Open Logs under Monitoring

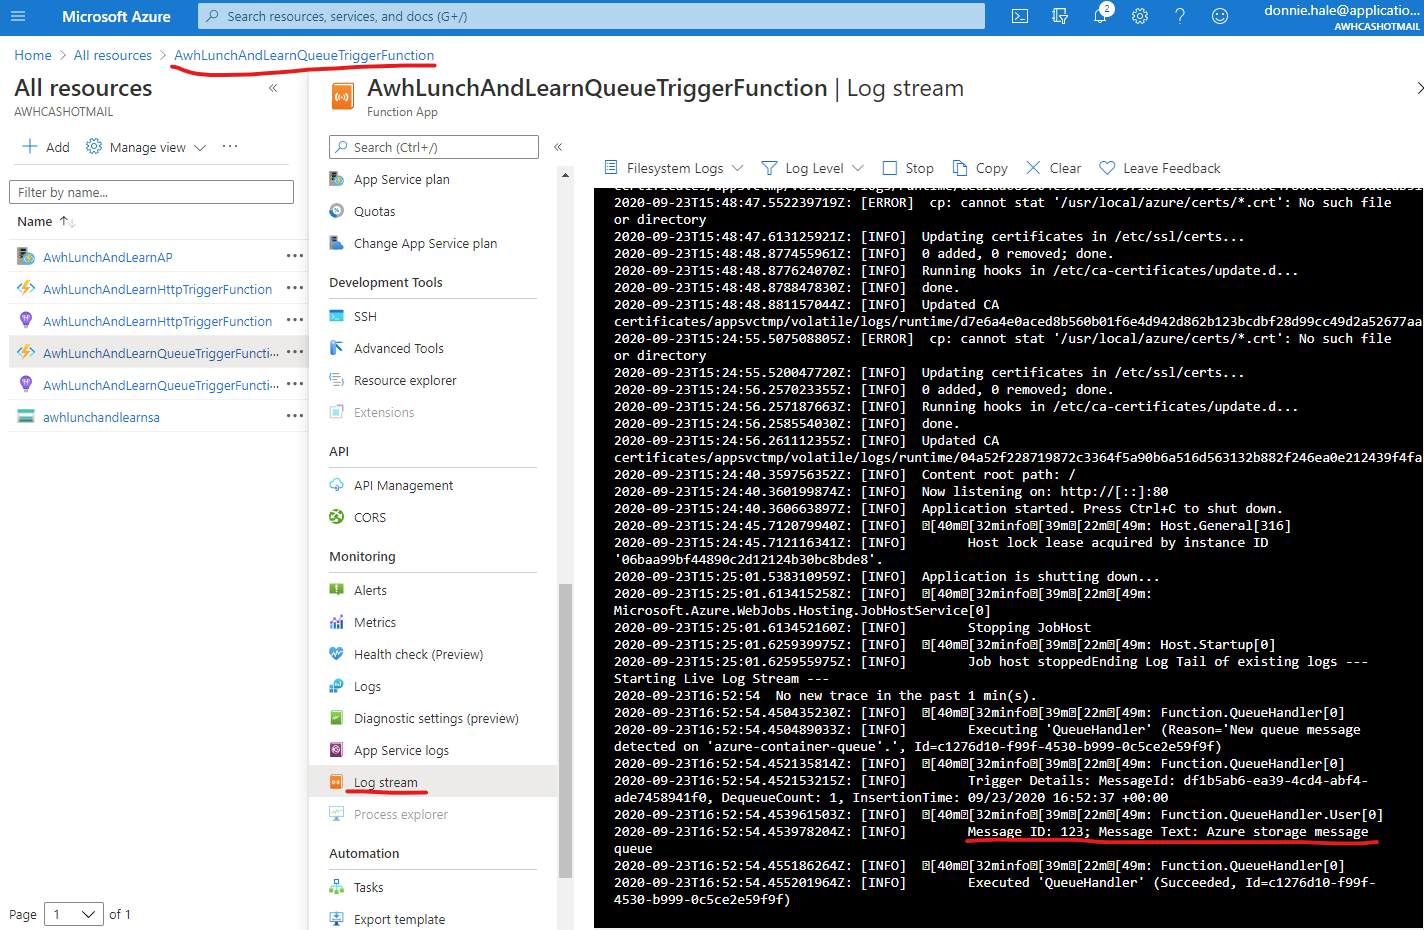coord(367,686)
